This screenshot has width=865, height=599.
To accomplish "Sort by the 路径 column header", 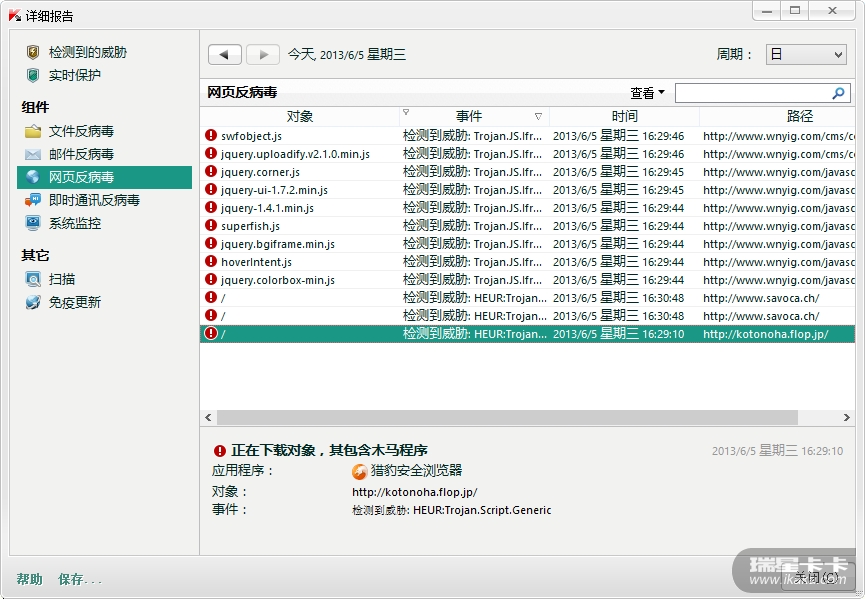I will click(x=799, y=116).
